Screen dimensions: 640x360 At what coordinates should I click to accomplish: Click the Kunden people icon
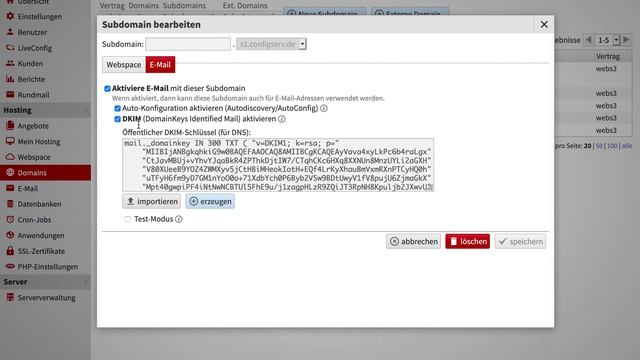click(x=10, y=63)
